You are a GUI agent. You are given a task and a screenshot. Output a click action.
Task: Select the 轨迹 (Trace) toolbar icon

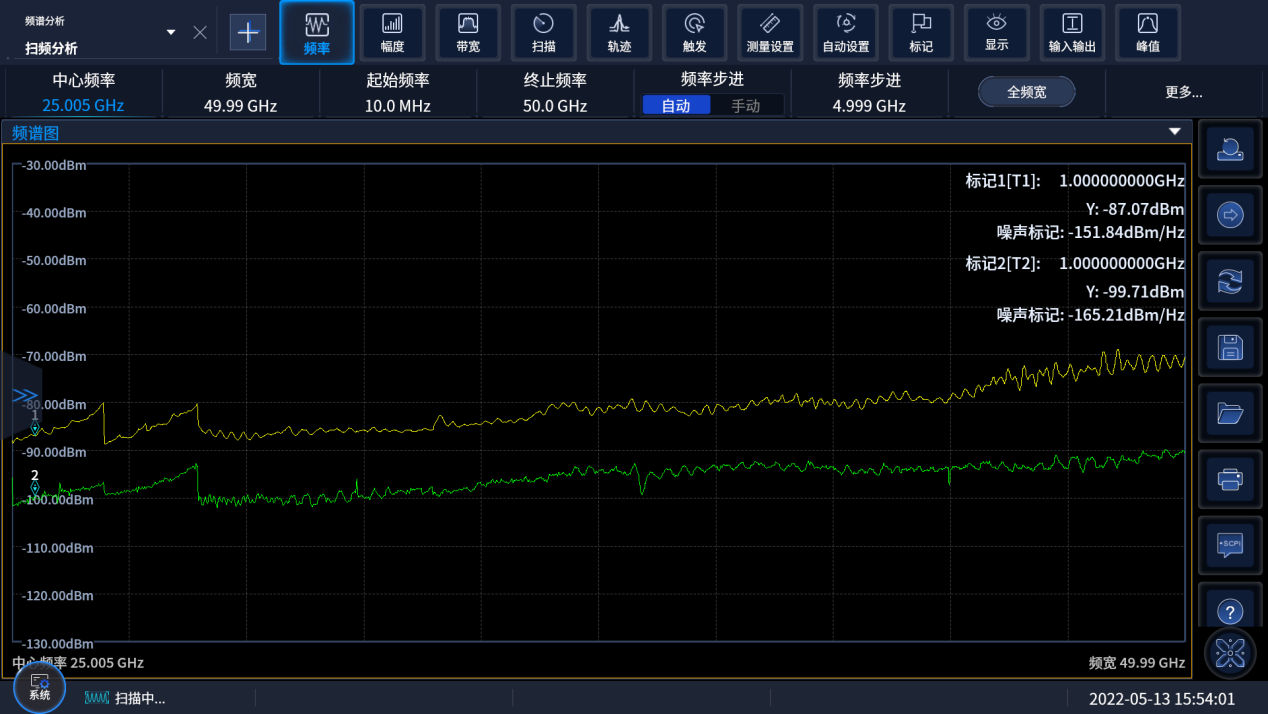pos(619,32)
